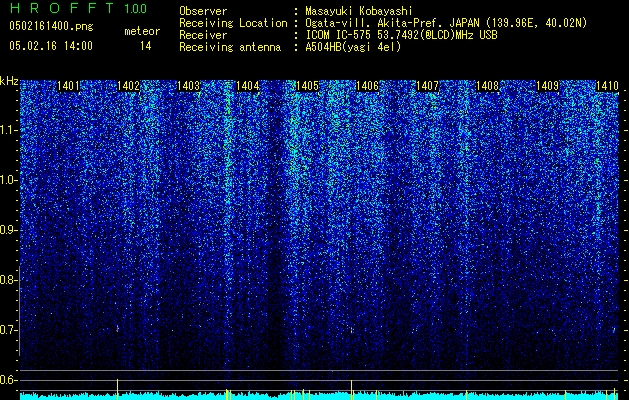Screen dimensions: 629x400
Task: Click the tall yellow meteor marker under 1402
Action: 118,389
